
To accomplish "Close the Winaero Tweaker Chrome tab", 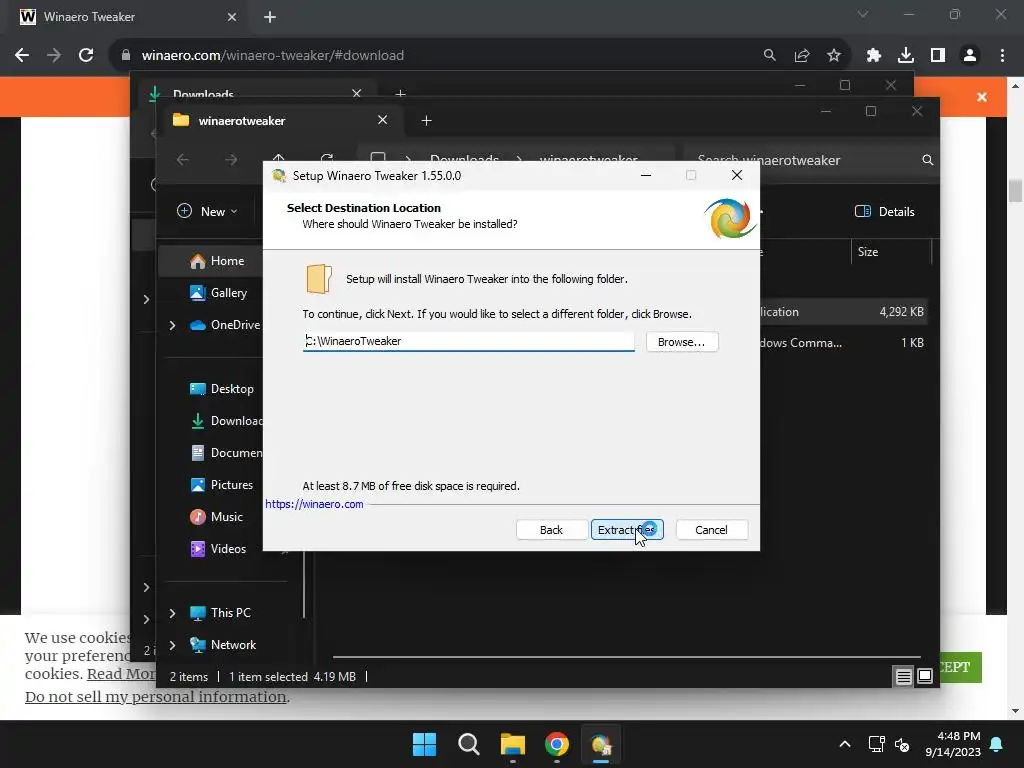I will point(232,17).
